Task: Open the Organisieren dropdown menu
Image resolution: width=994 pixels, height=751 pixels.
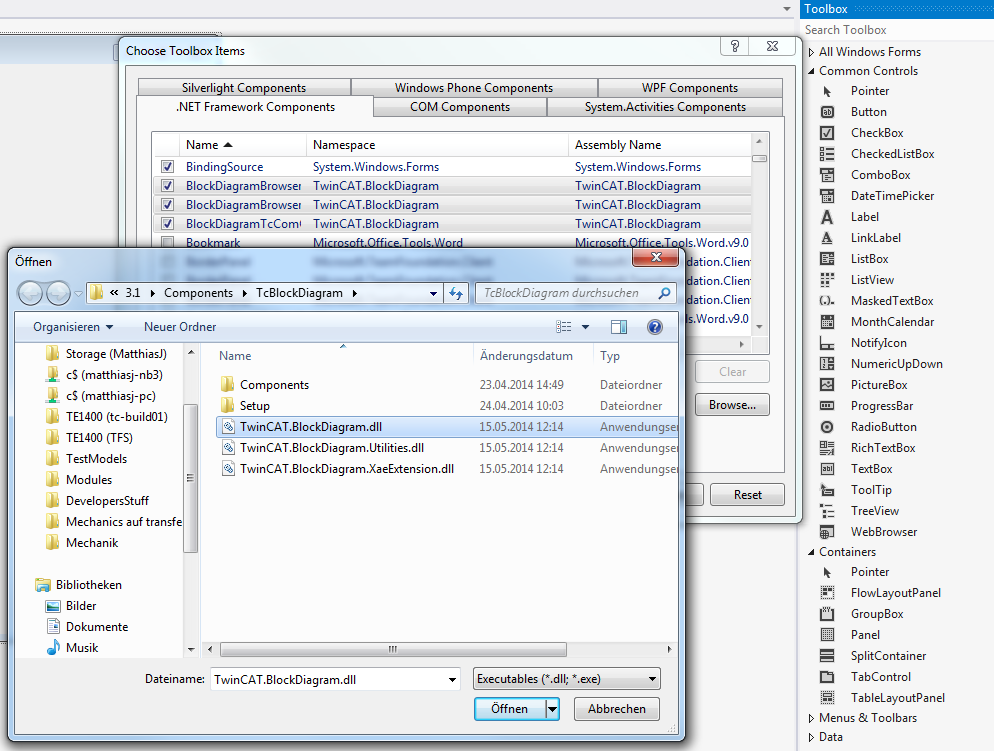Action: 73,327
